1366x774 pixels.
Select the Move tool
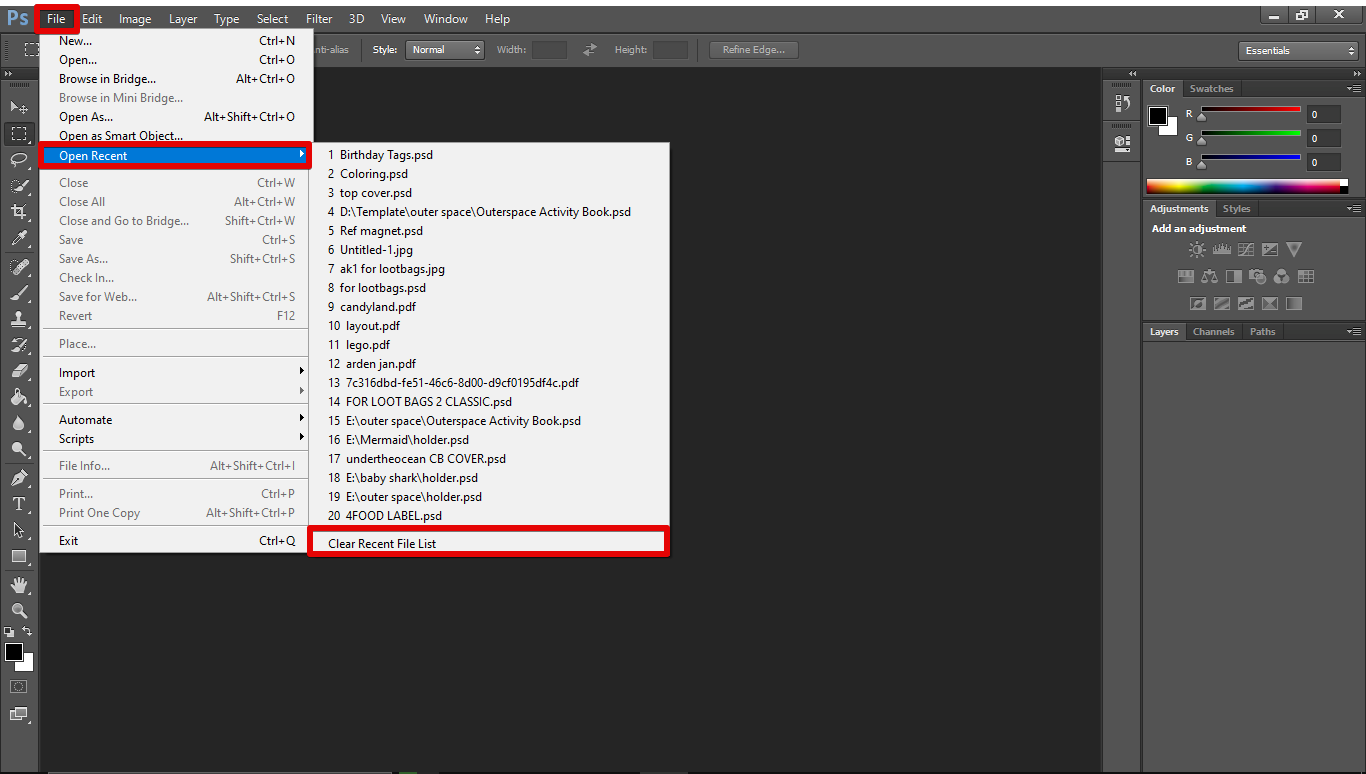[19, 107]
